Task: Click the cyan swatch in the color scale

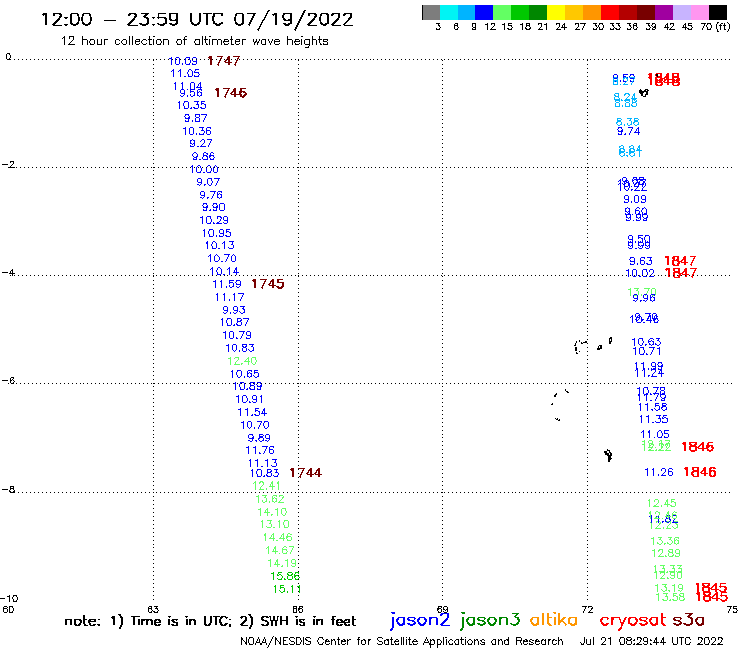Action: [449, 12]
